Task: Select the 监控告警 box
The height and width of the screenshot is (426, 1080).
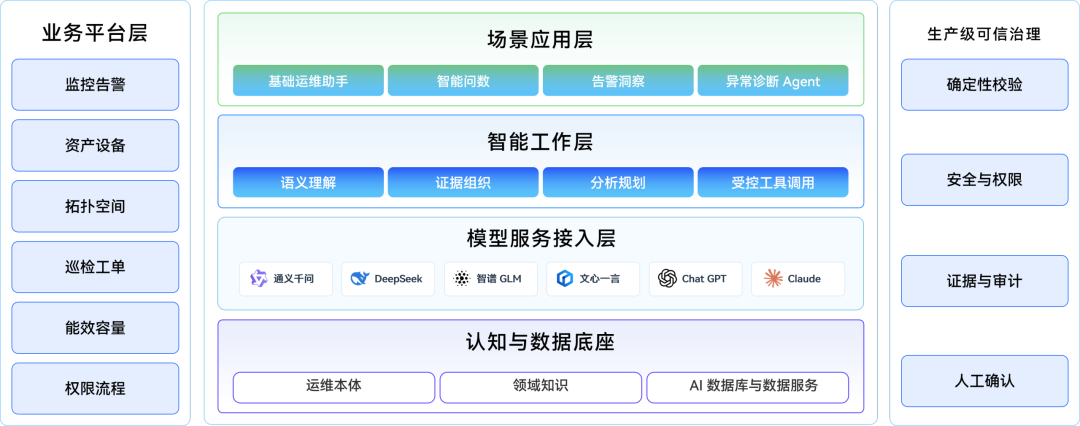Action: tap(95, 85)
